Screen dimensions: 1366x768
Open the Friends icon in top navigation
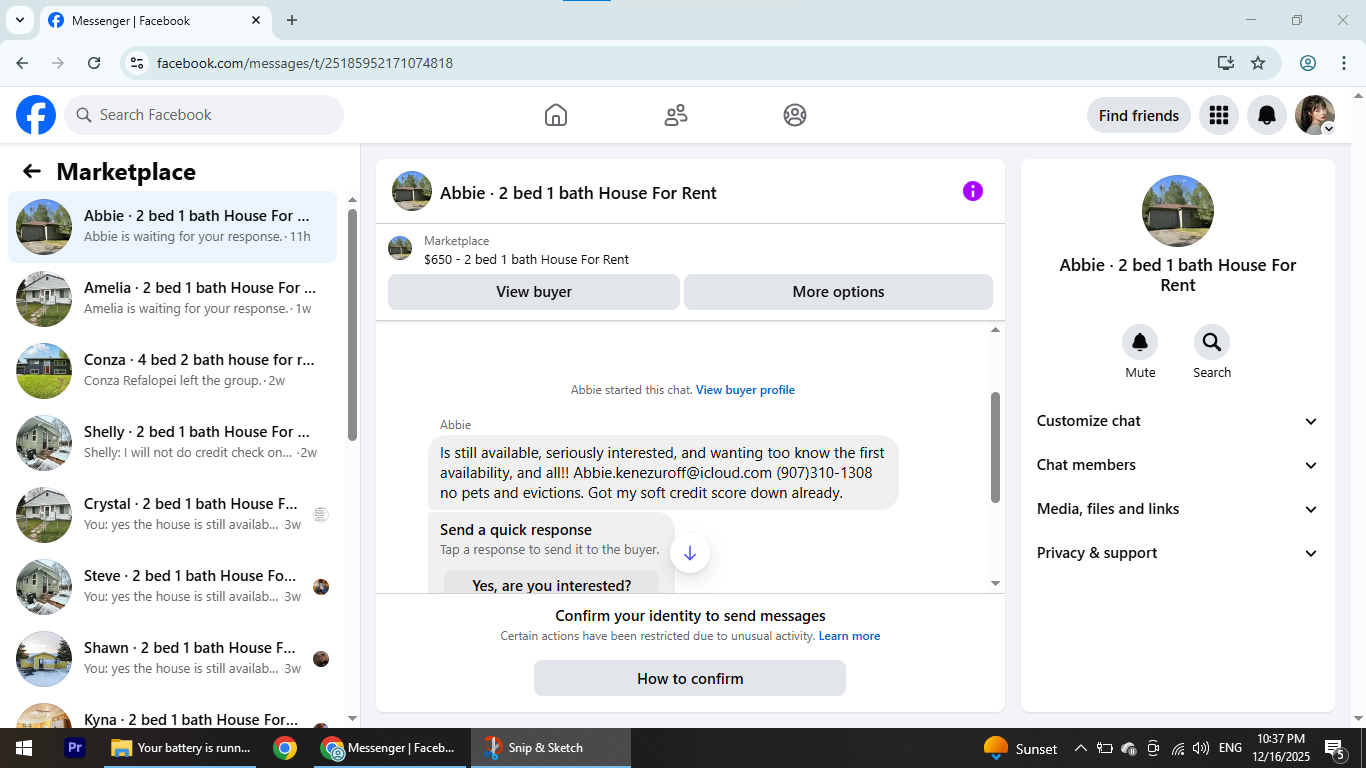pos(676,115)
